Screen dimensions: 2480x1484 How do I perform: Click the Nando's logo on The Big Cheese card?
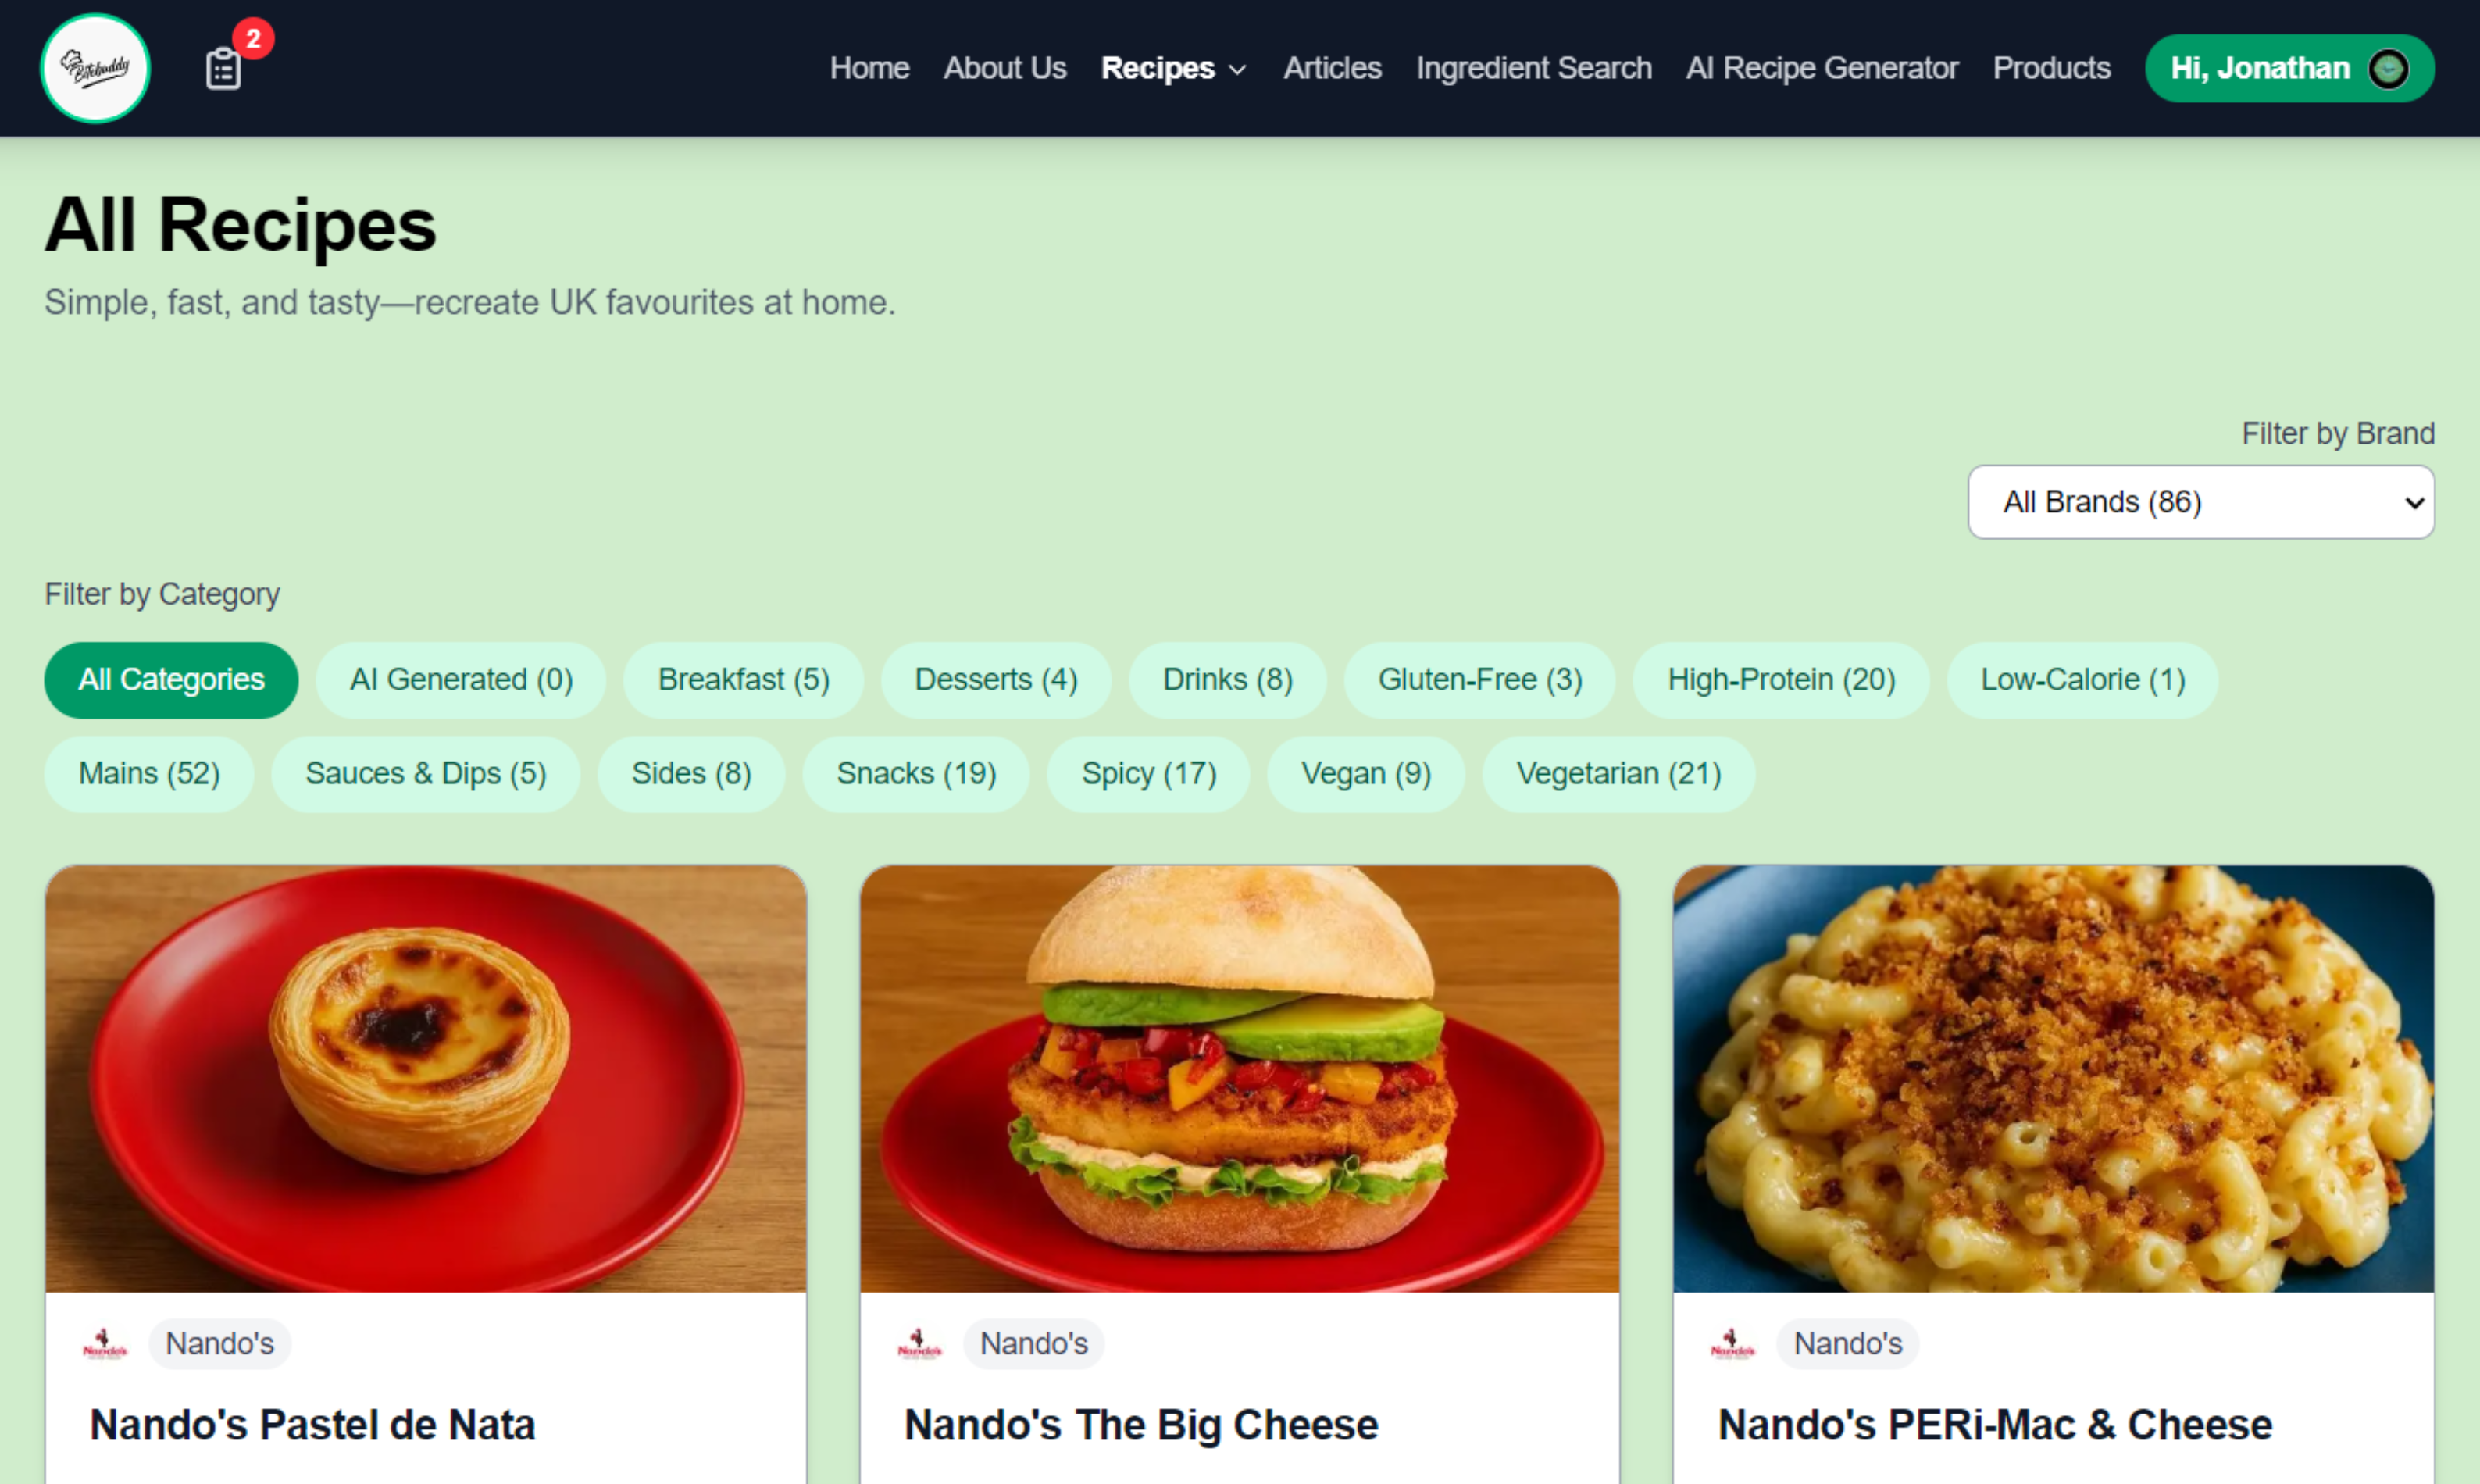pyautogui.click(x=919, y=1343)
